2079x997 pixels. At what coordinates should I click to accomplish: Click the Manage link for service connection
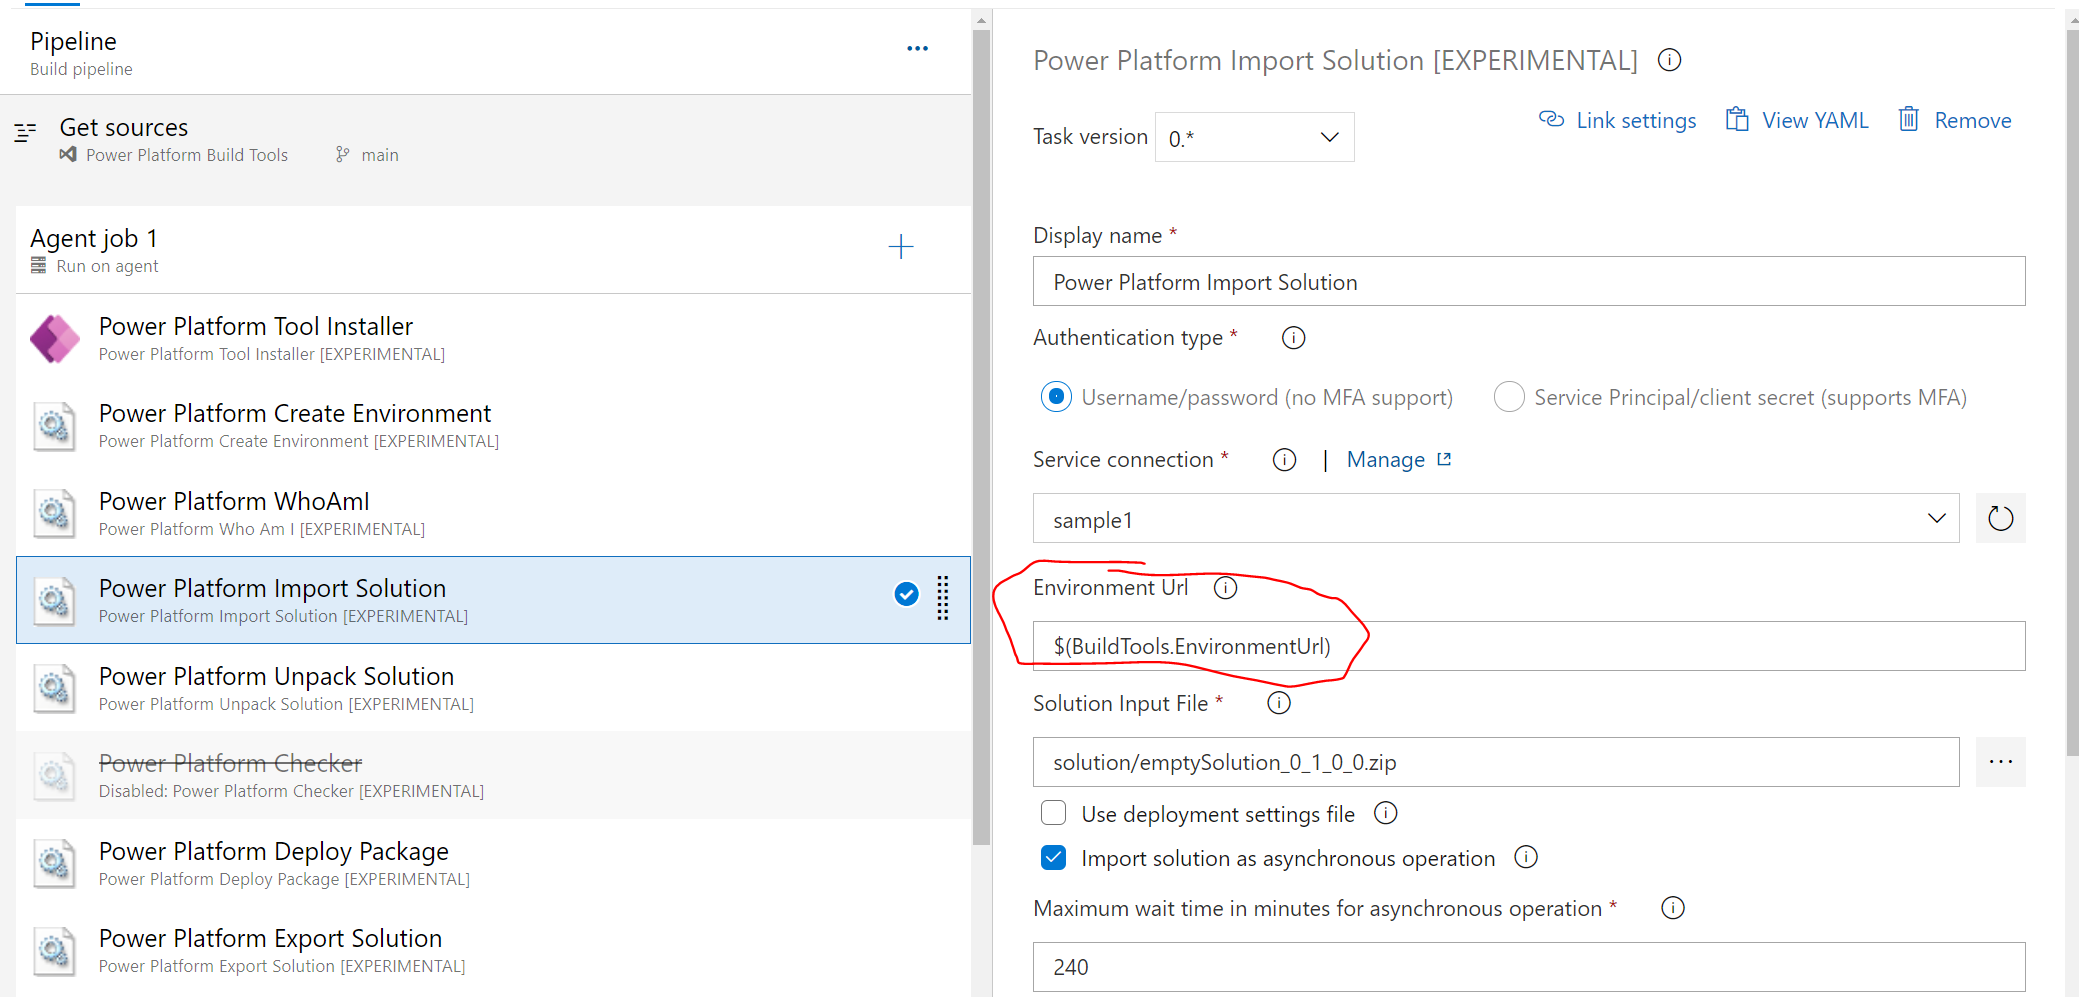(x=1387, y=459)
